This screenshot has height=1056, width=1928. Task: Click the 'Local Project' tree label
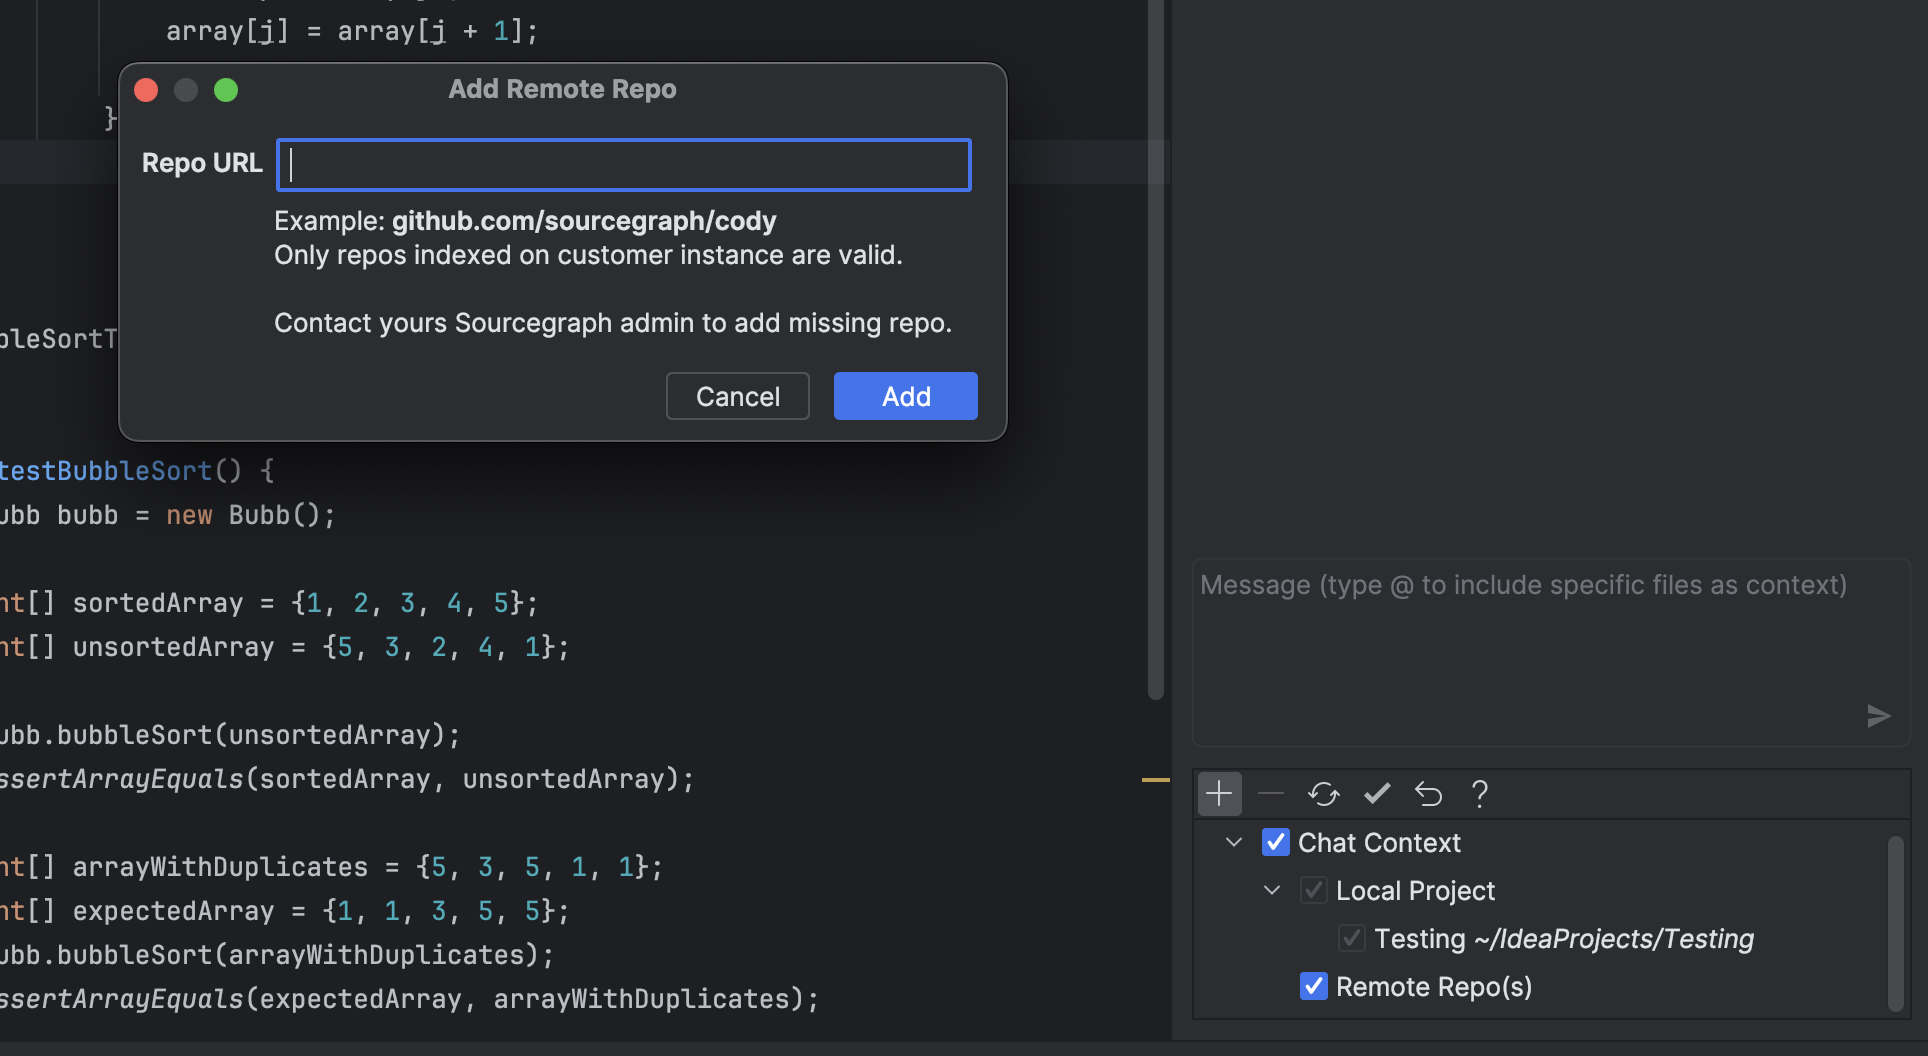point(1415,891)
